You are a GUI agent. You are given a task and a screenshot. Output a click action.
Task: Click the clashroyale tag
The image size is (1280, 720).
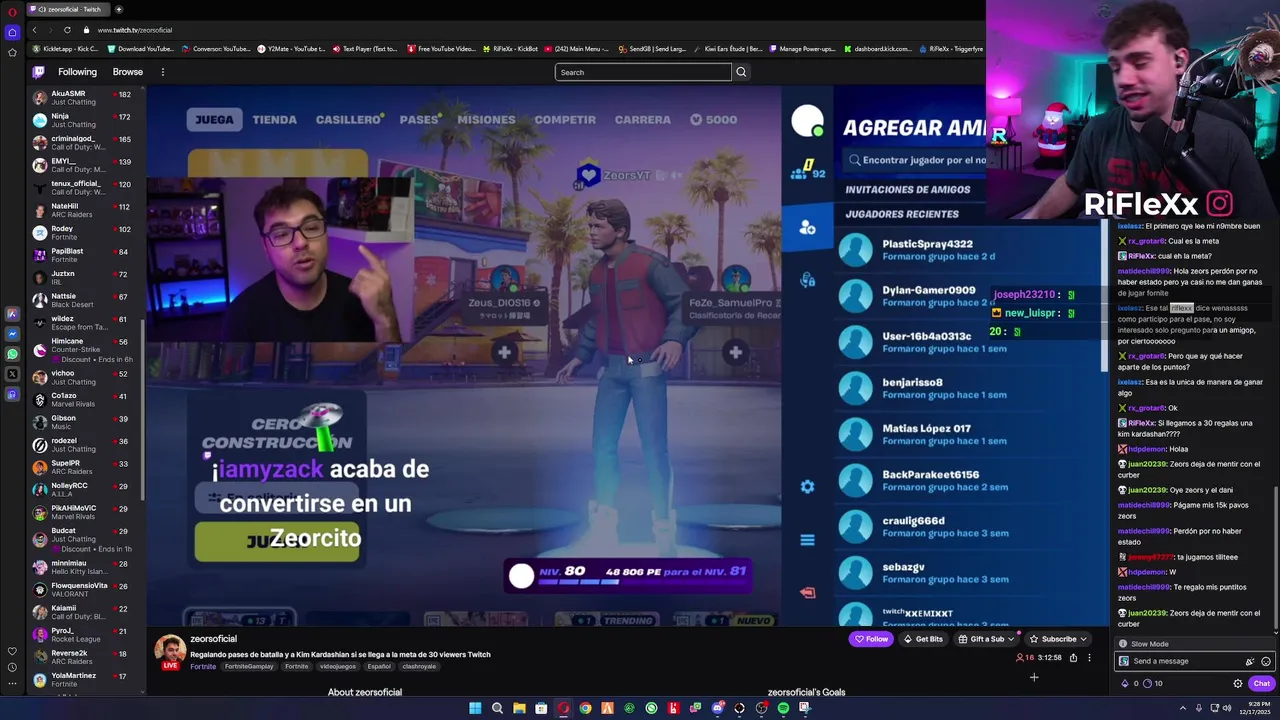coord(419,667)
